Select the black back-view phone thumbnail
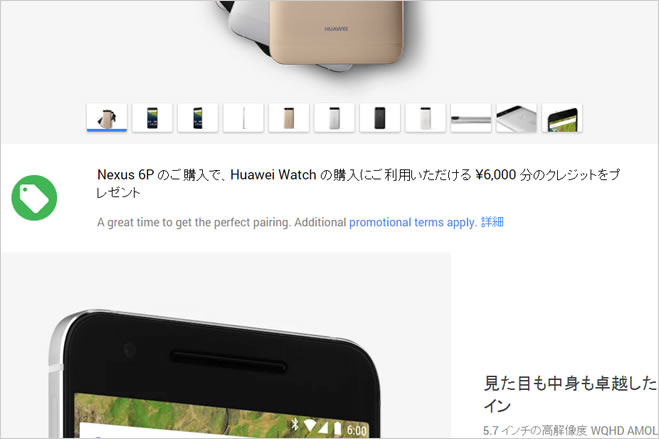Screen dimensions: 659x439 pos(380,118)
